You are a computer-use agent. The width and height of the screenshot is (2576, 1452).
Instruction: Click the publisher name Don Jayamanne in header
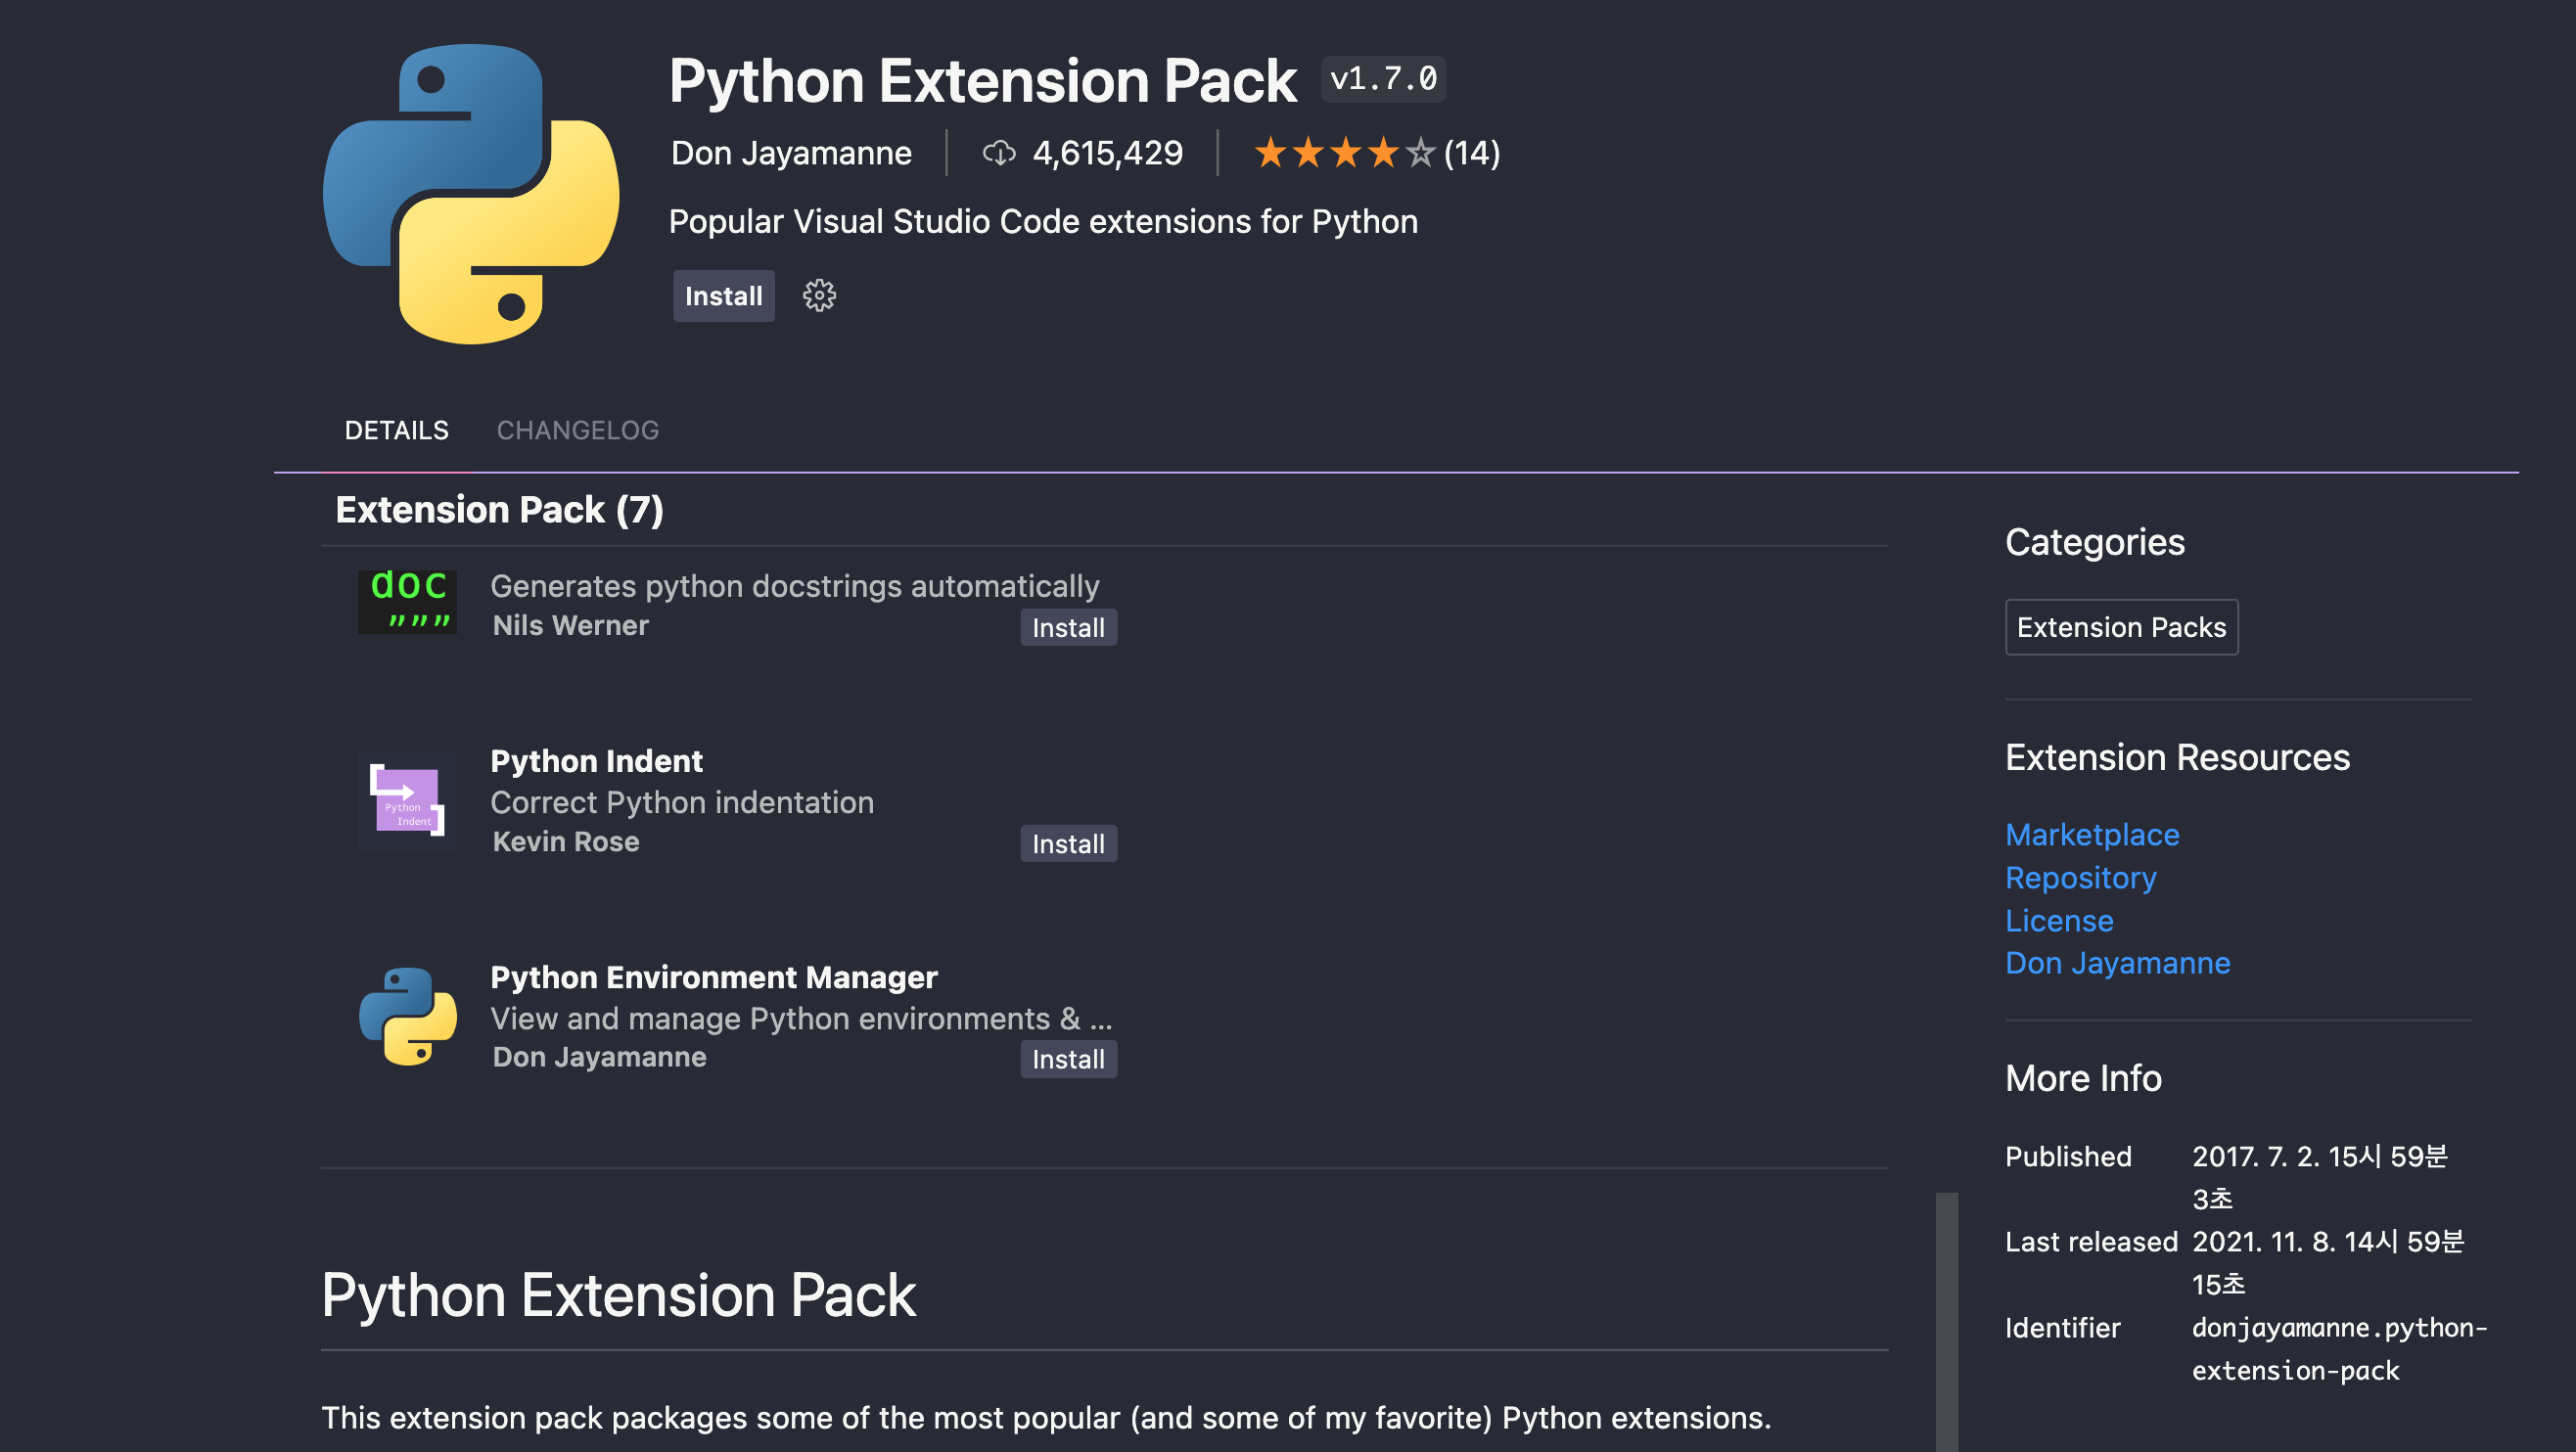(790, 153)
